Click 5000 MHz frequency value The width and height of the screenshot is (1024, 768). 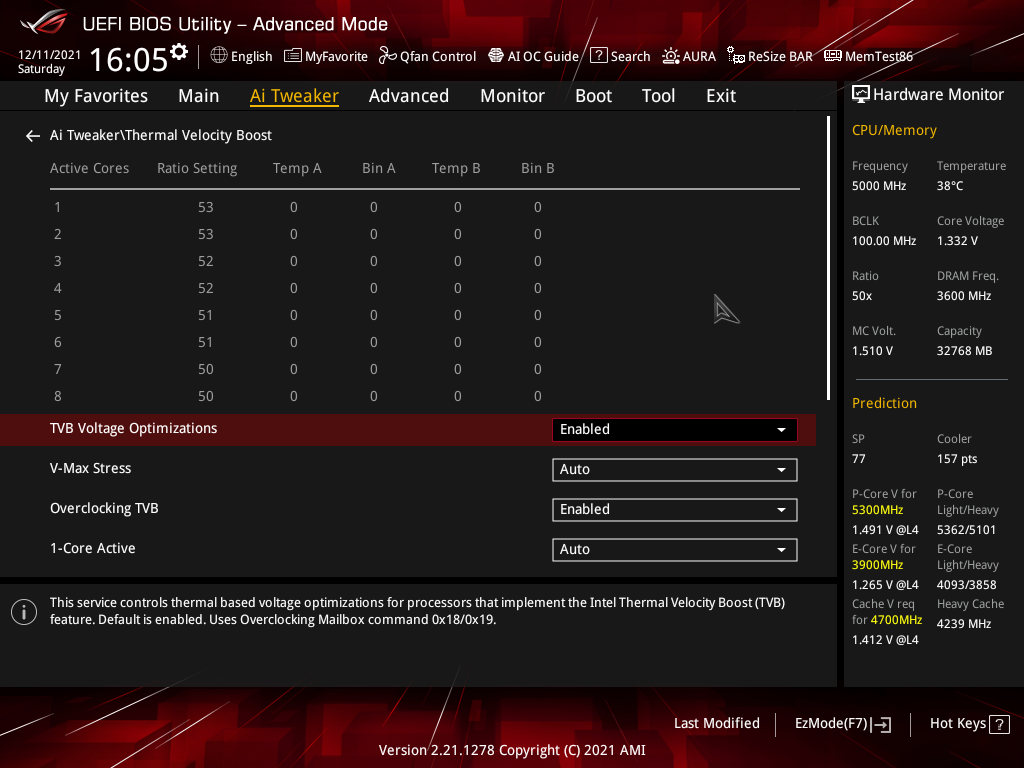[x=878, y=186]
